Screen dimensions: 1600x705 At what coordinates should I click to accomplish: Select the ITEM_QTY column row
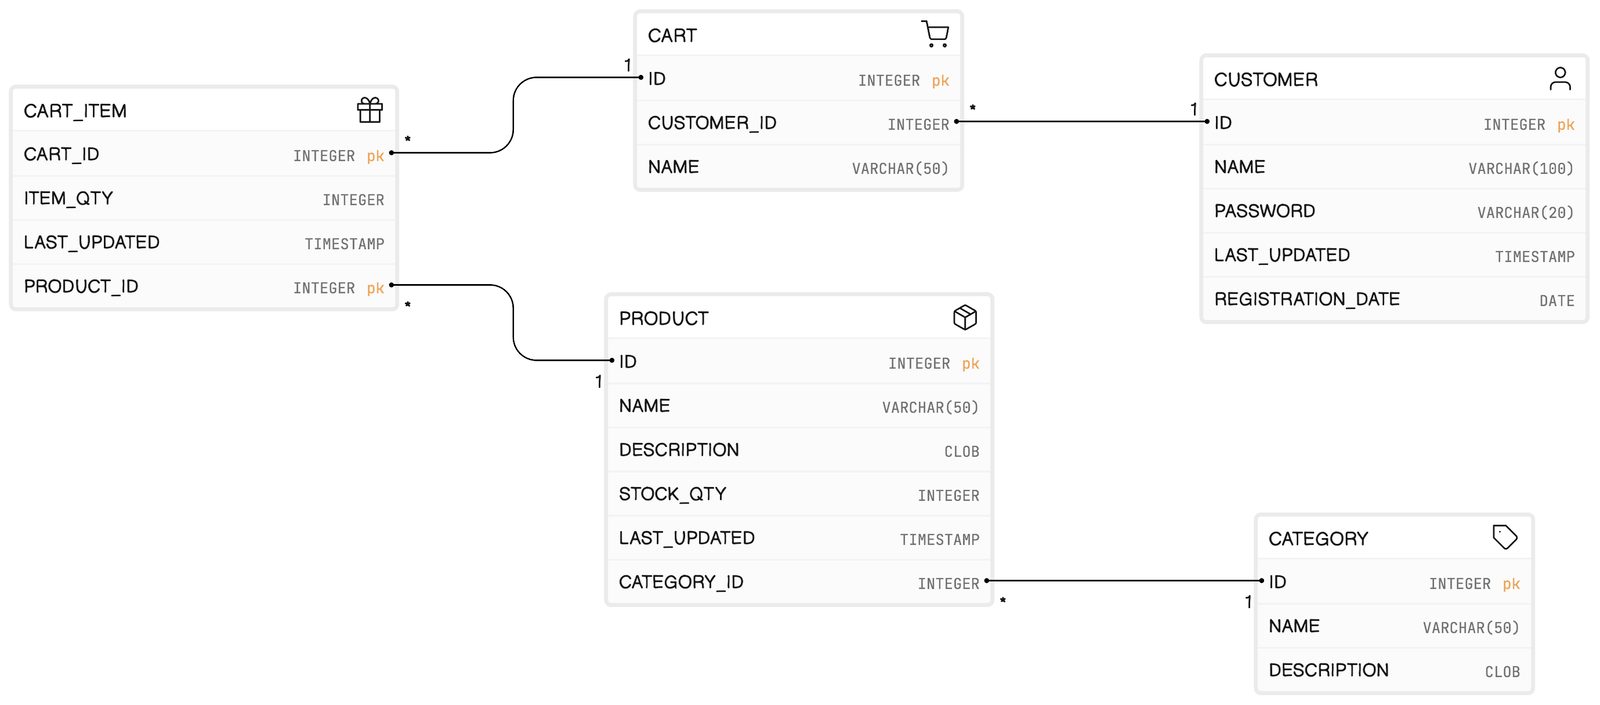click(204, 198)
